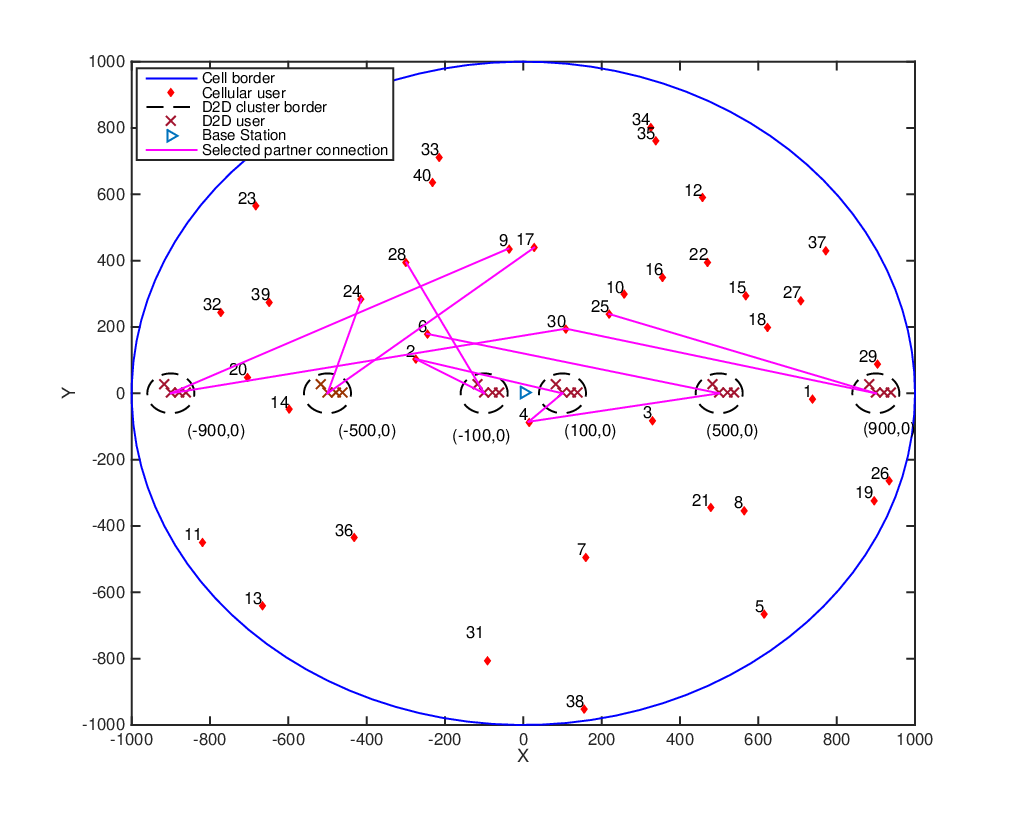Image resolution: width=1012 pixels, height=815 pixels.
Task: Click the "Cellular user" legend label
Action: tap(243, 93)
